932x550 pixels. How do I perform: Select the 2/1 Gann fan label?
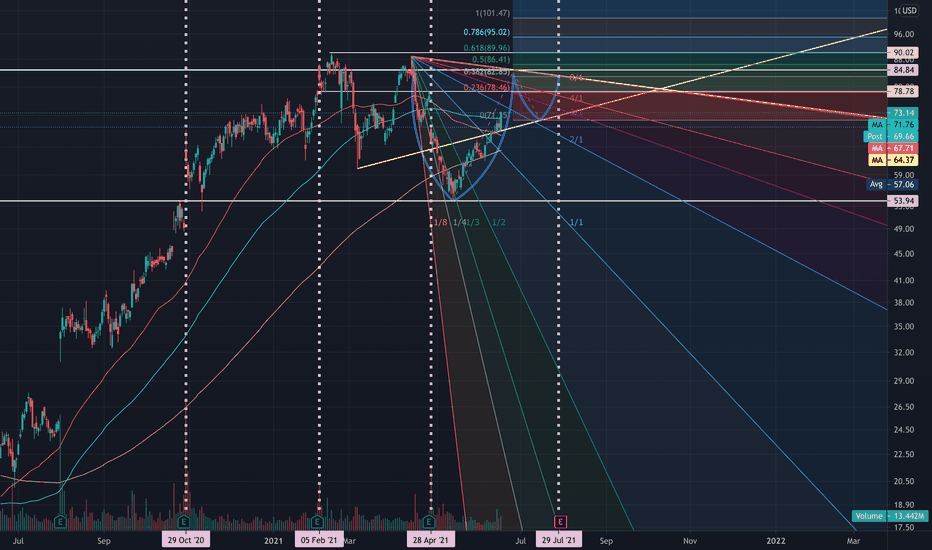pyautogui.click(x=577, y=140)
